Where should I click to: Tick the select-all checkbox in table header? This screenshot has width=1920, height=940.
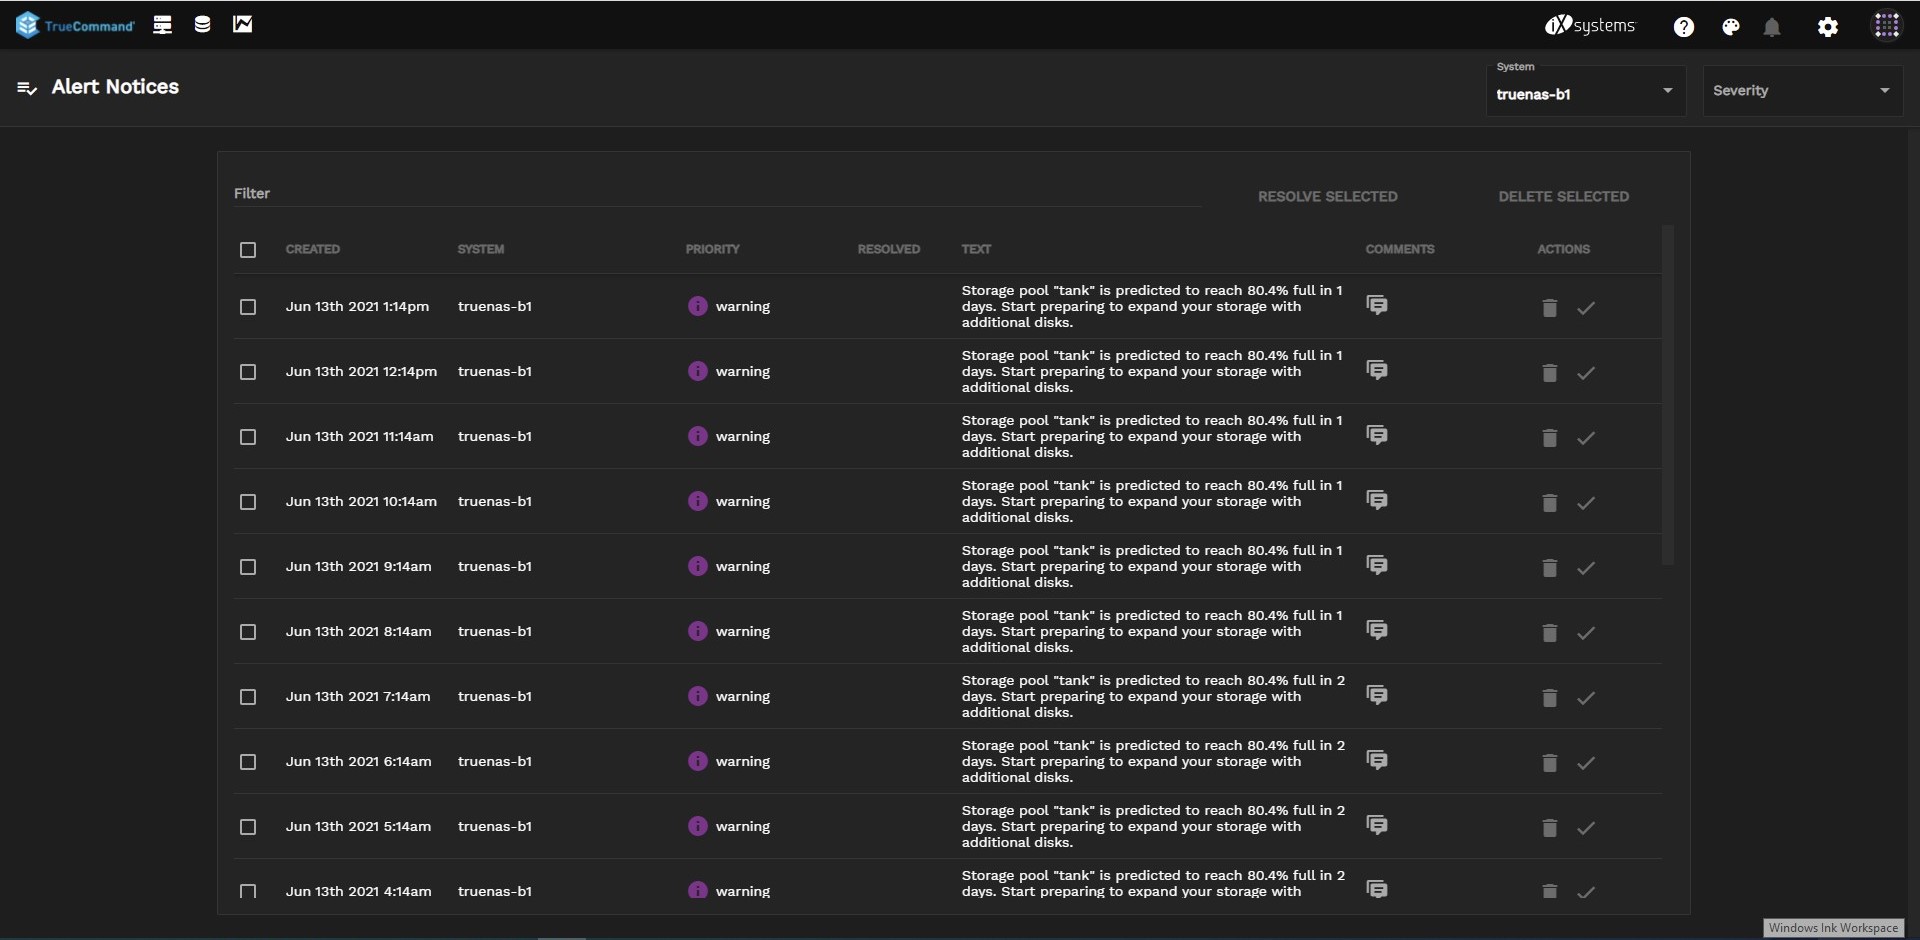click(x=248, y=250)
